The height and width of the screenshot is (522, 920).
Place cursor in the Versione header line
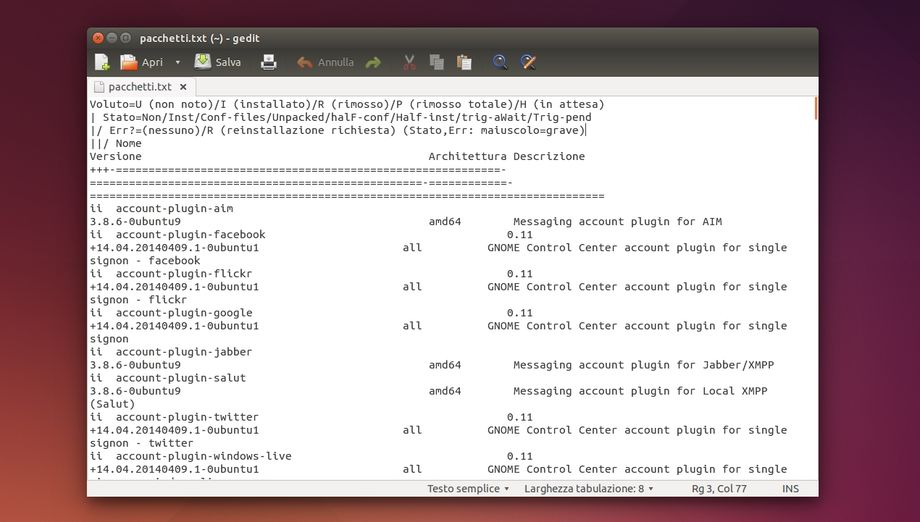[116, 156]
